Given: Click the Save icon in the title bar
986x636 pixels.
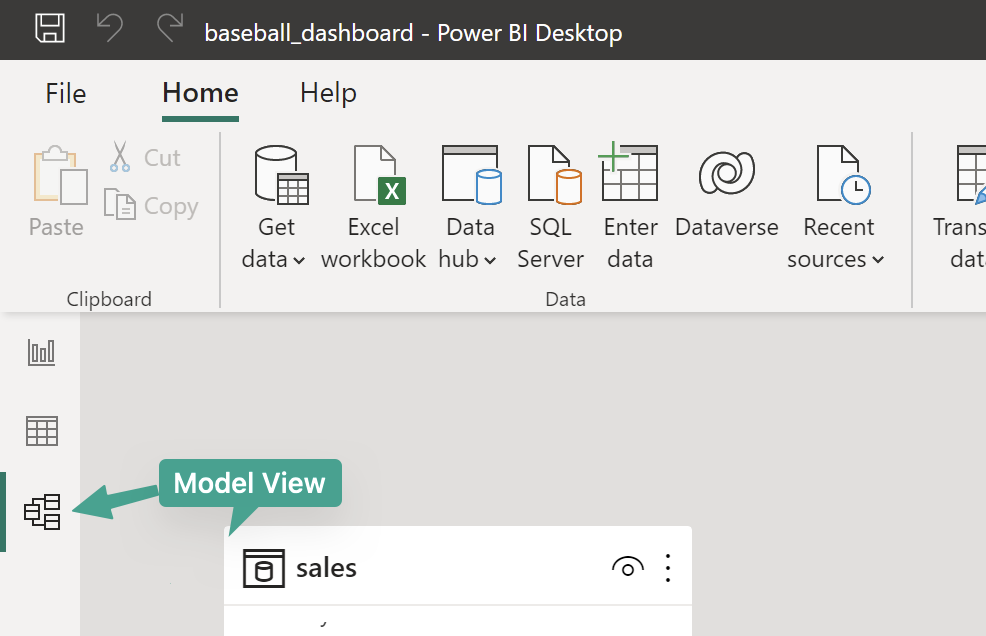Looking at the screenshot, I should (x=49, y=29).
